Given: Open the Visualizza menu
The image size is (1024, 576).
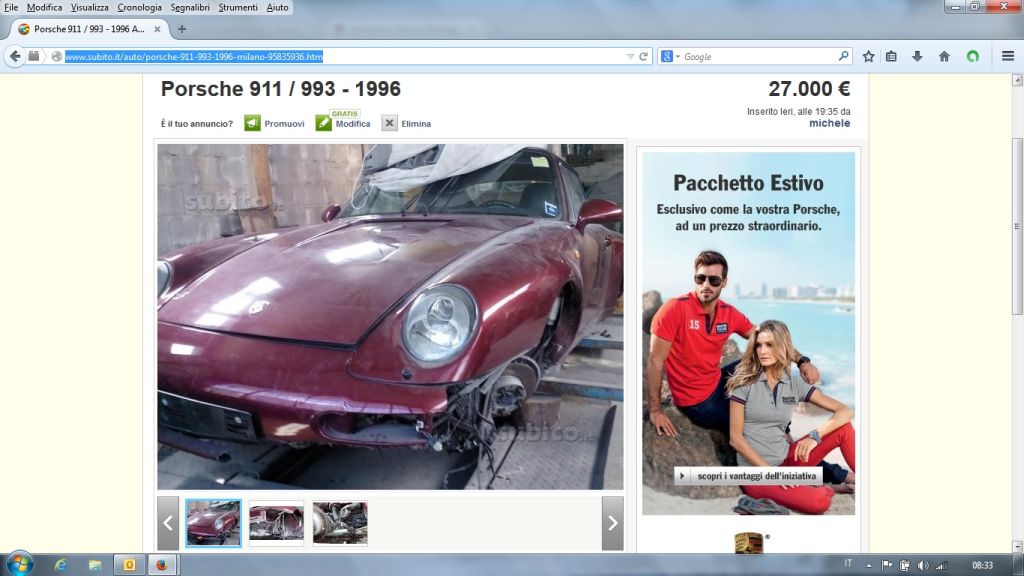Looking at the screenshot, I should point(89,7).
